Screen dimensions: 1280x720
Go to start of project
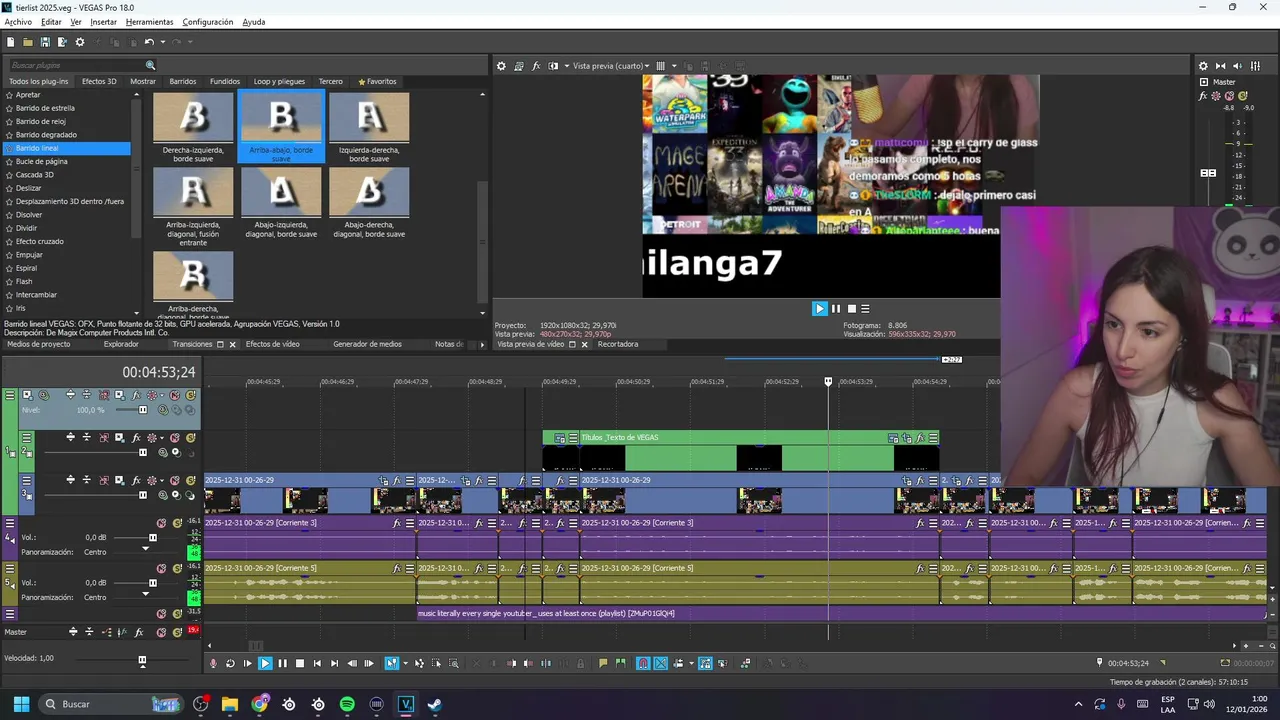pos(317,663)
